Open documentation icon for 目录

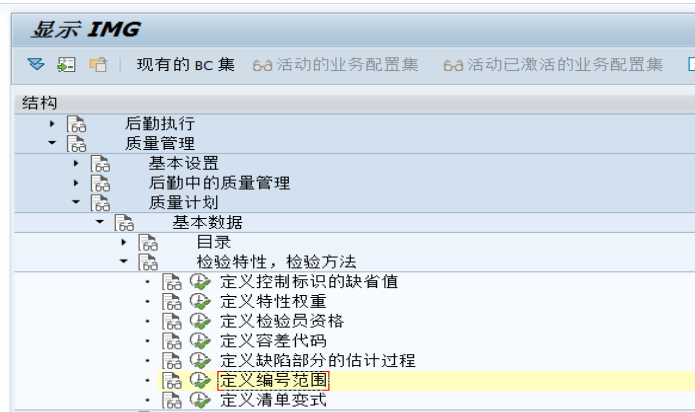148,242
